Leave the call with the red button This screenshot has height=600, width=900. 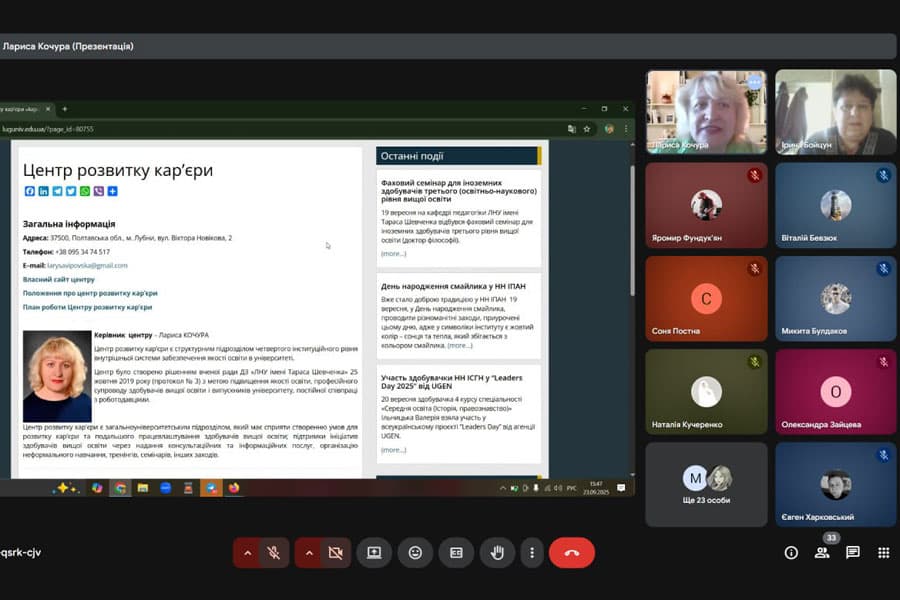(x=572, y=553)
